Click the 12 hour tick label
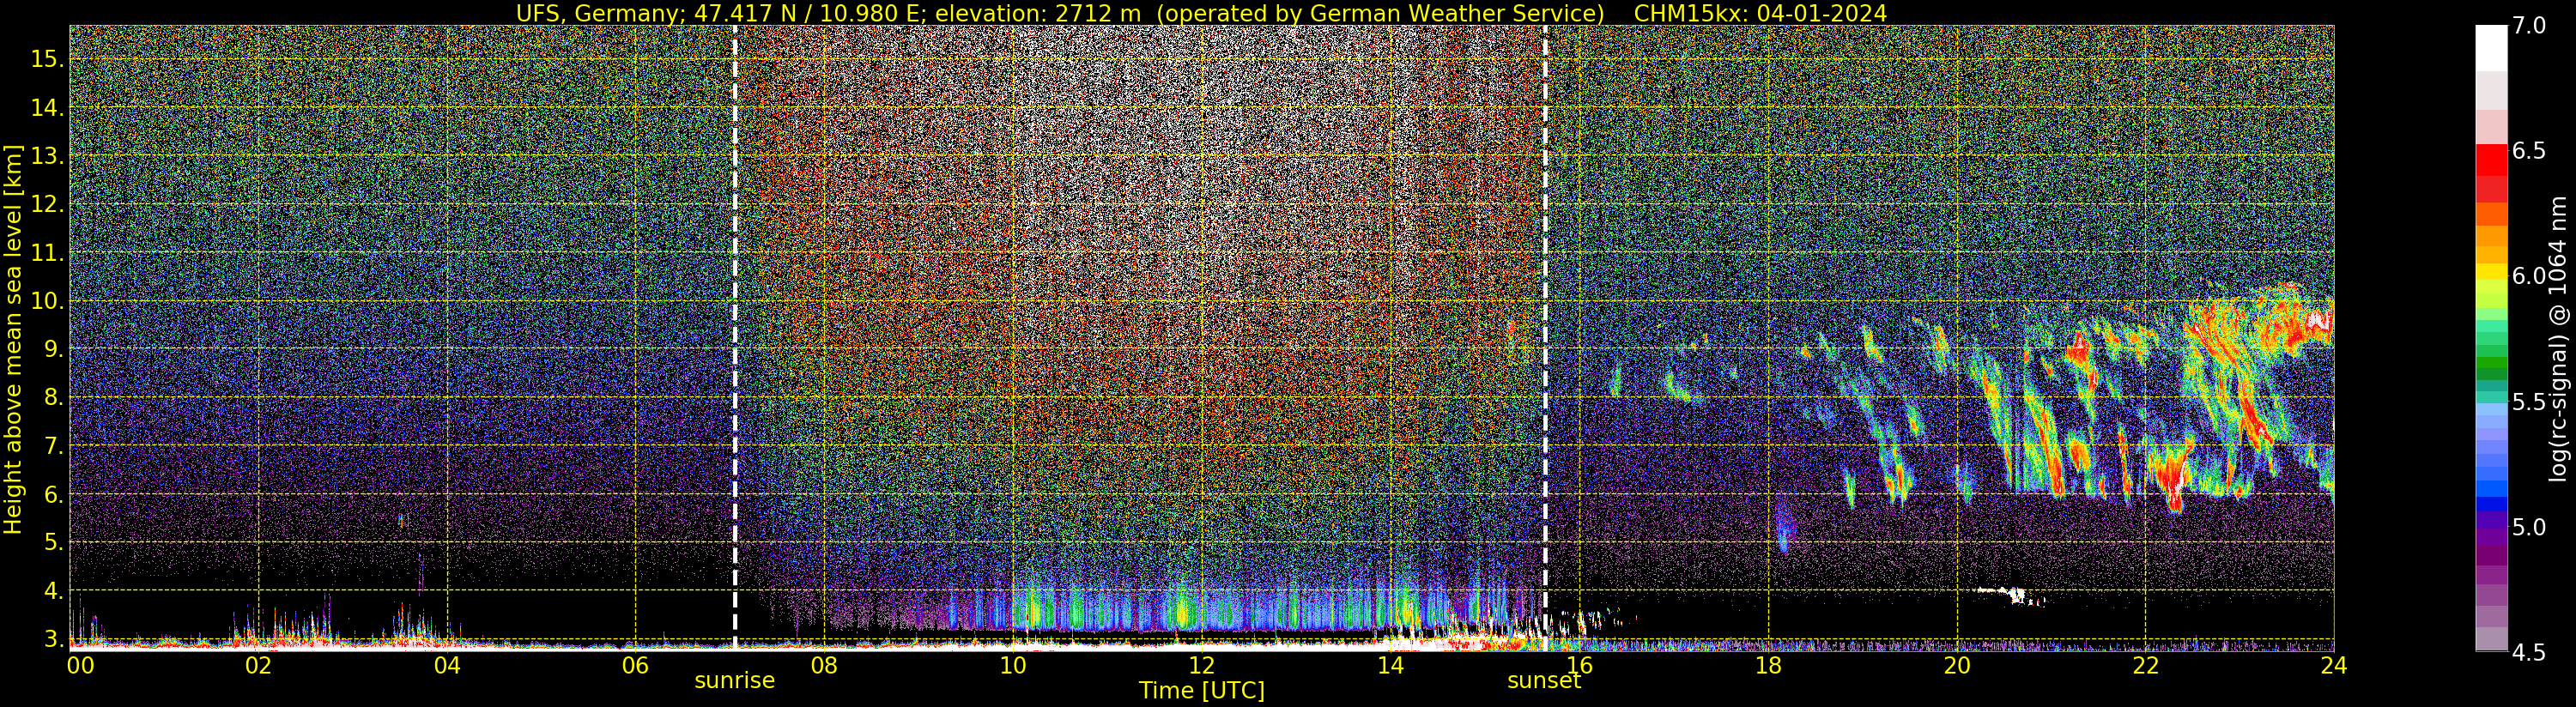 click(x=1201, y=665)
